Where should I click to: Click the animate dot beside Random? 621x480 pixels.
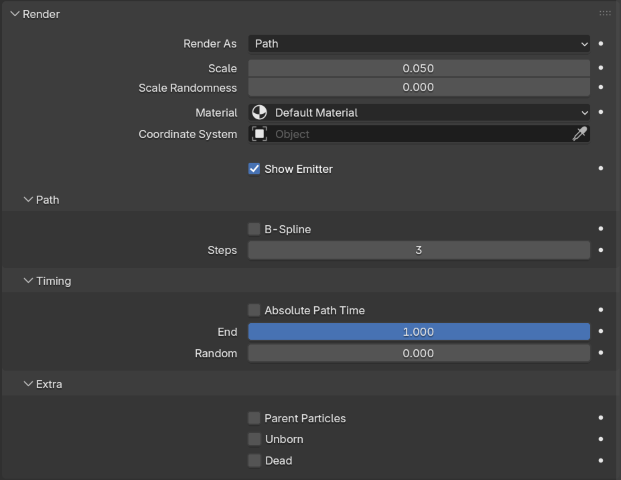coord(601,353)
